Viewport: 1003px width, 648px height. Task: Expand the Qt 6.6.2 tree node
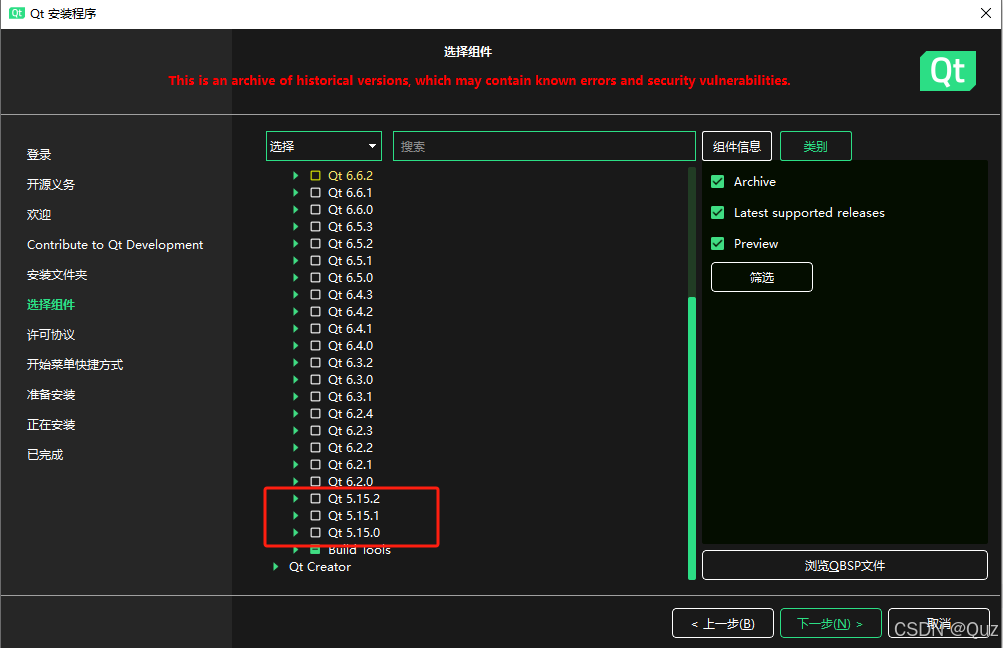click(x=296, y=175)
